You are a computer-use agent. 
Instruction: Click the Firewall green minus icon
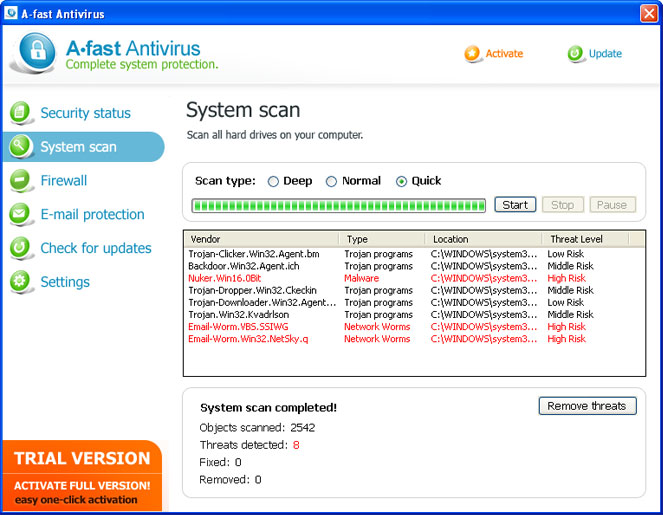tap(20, 180)
